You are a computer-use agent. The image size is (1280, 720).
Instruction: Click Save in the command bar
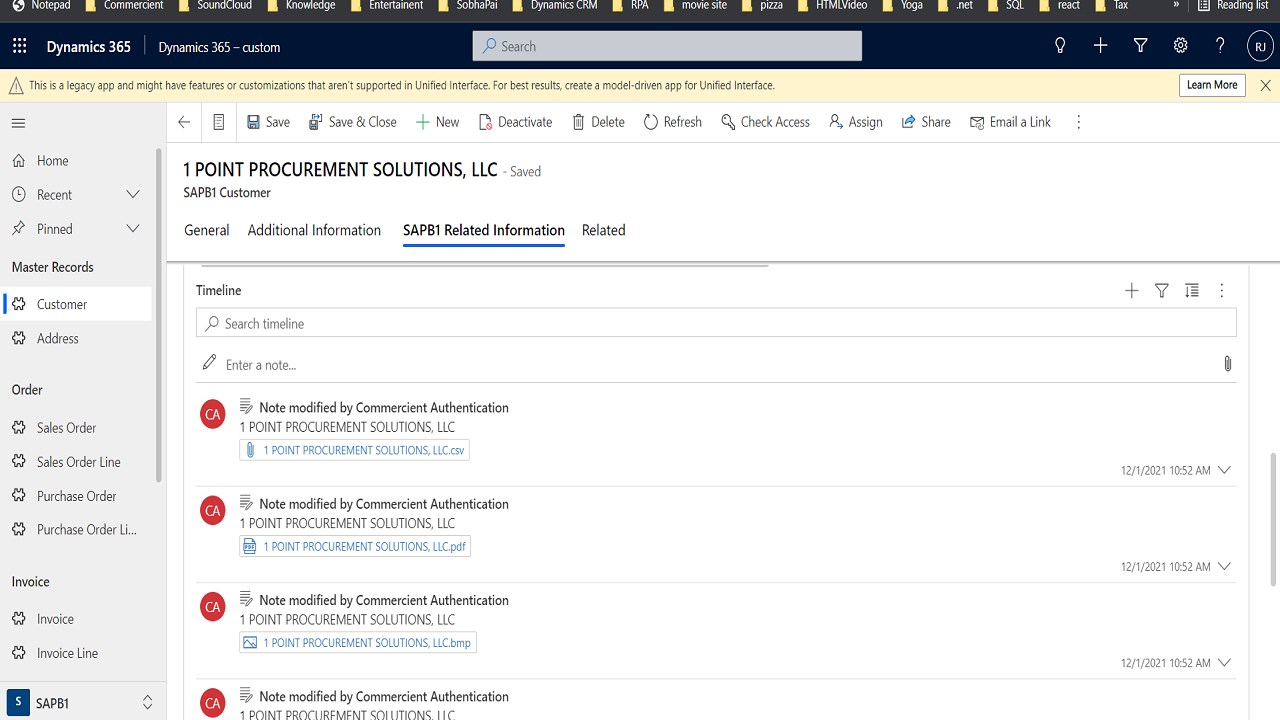pos(268,122)
